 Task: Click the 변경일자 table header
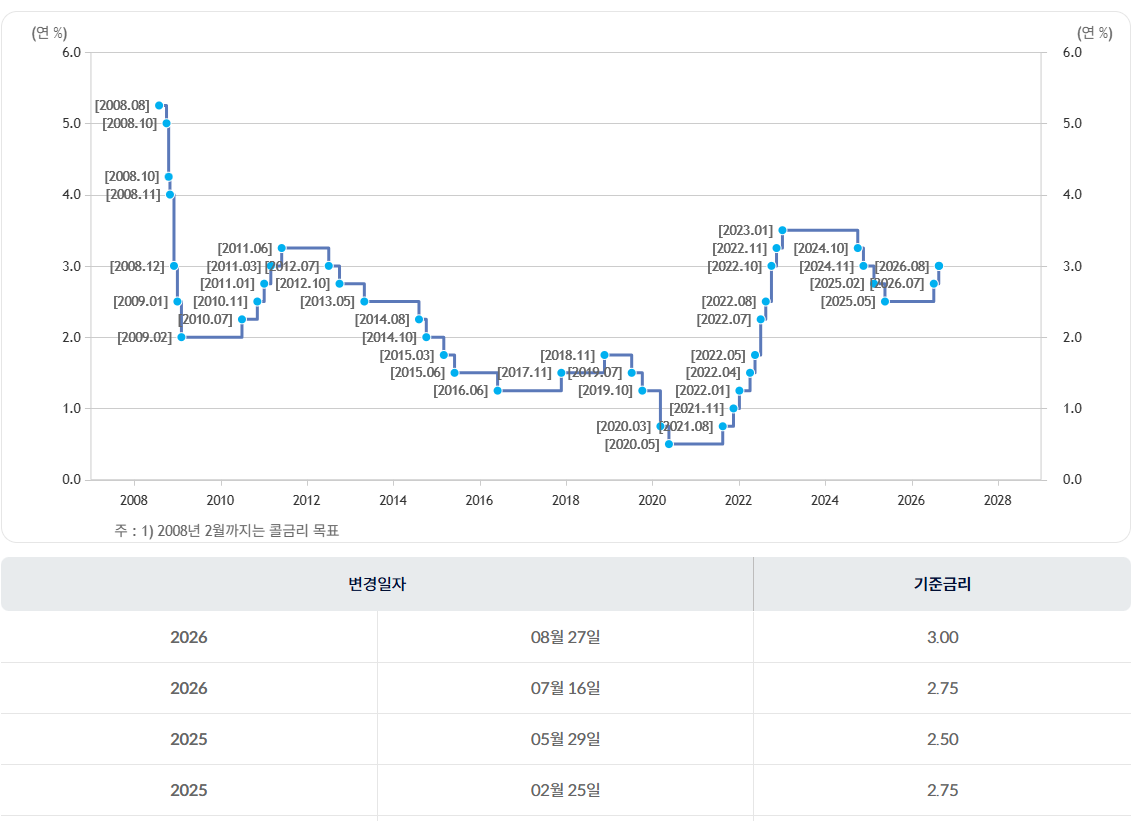coord(377,584)
